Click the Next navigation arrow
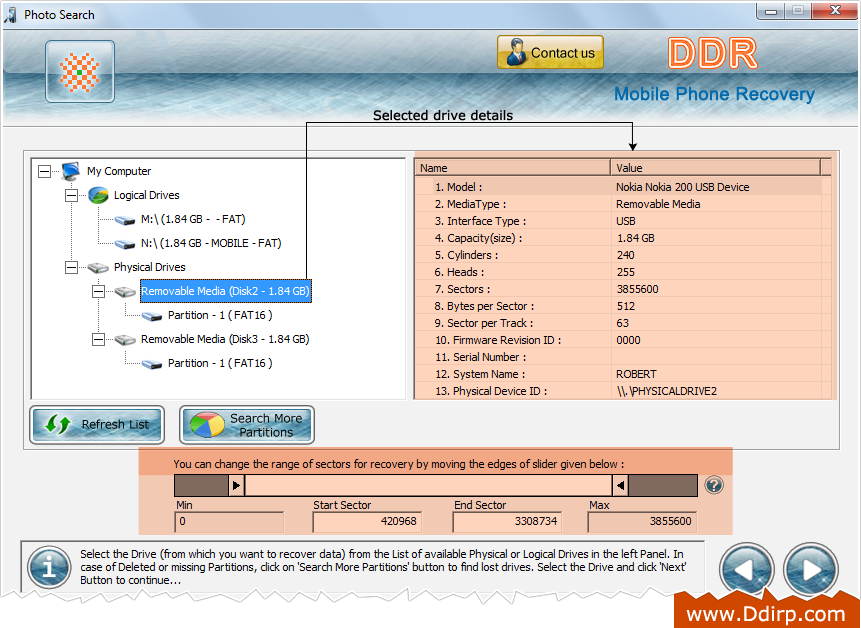 pyautogui.click(x=811, y=569)
